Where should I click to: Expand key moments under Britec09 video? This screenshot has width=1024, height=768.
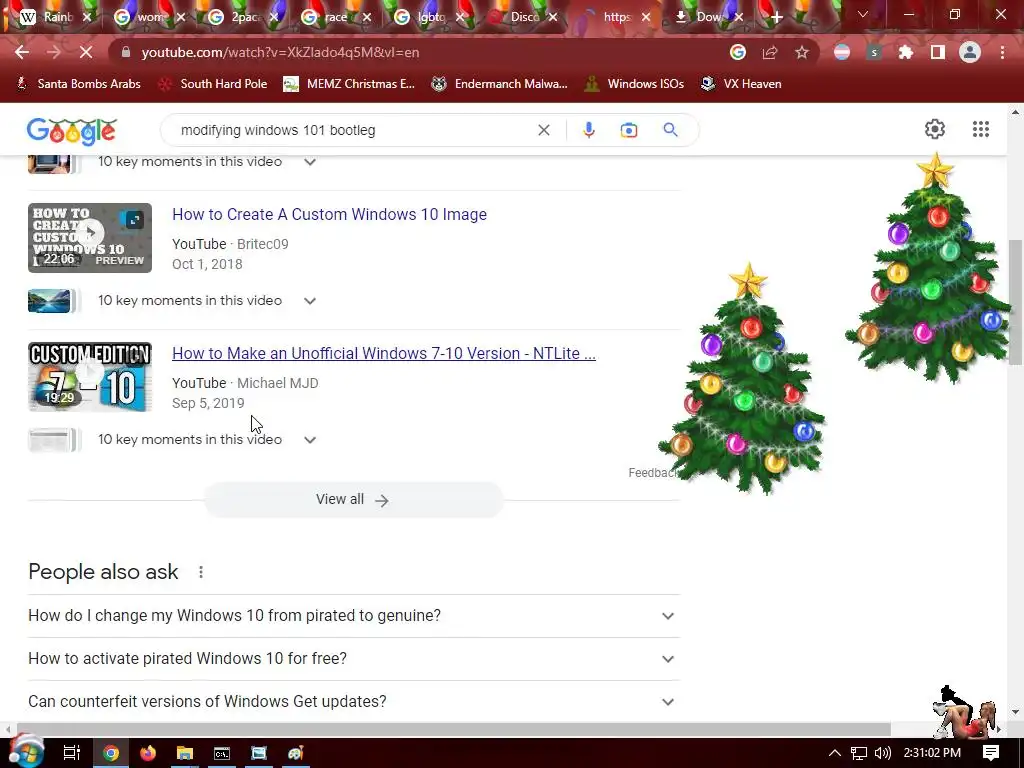tap(310, 301)
